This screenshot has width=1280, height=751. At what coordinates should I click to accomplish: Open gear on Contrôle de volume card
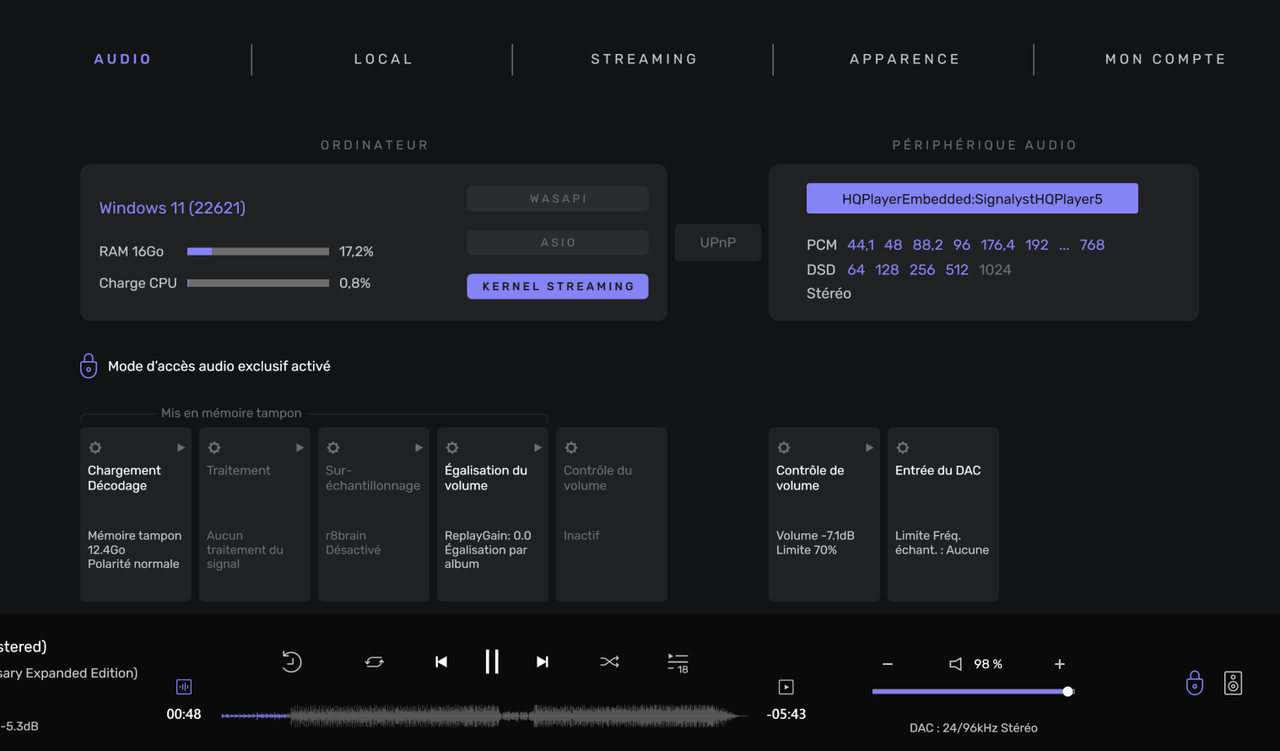coord(784,448)
